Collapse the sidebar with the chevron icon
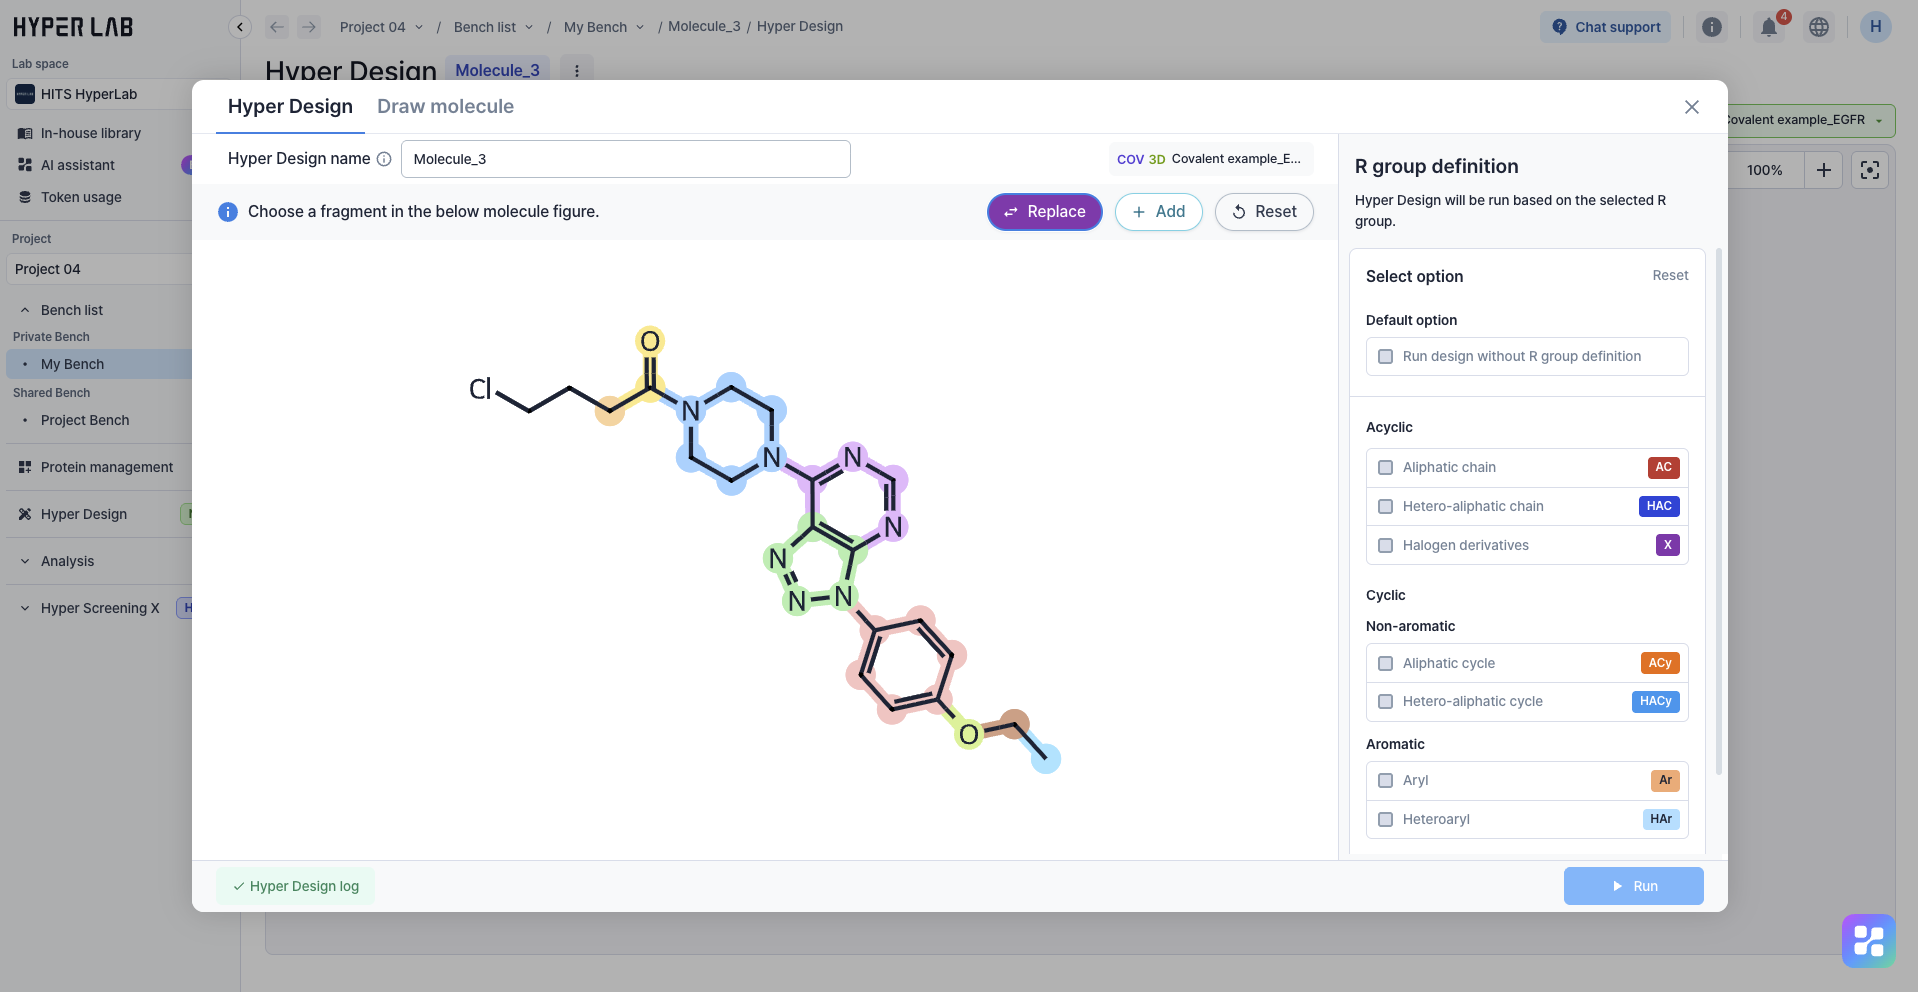The width and height of the screenshot is (1918, 992). coord(240,27)
